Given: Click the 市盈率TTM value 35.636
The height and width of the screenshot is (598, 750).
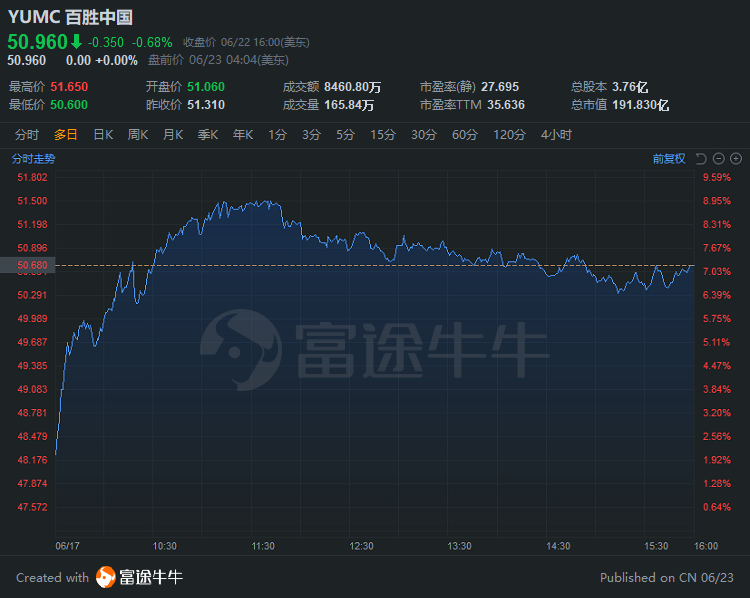Looking at the screenshot, I should coord(506,105).
